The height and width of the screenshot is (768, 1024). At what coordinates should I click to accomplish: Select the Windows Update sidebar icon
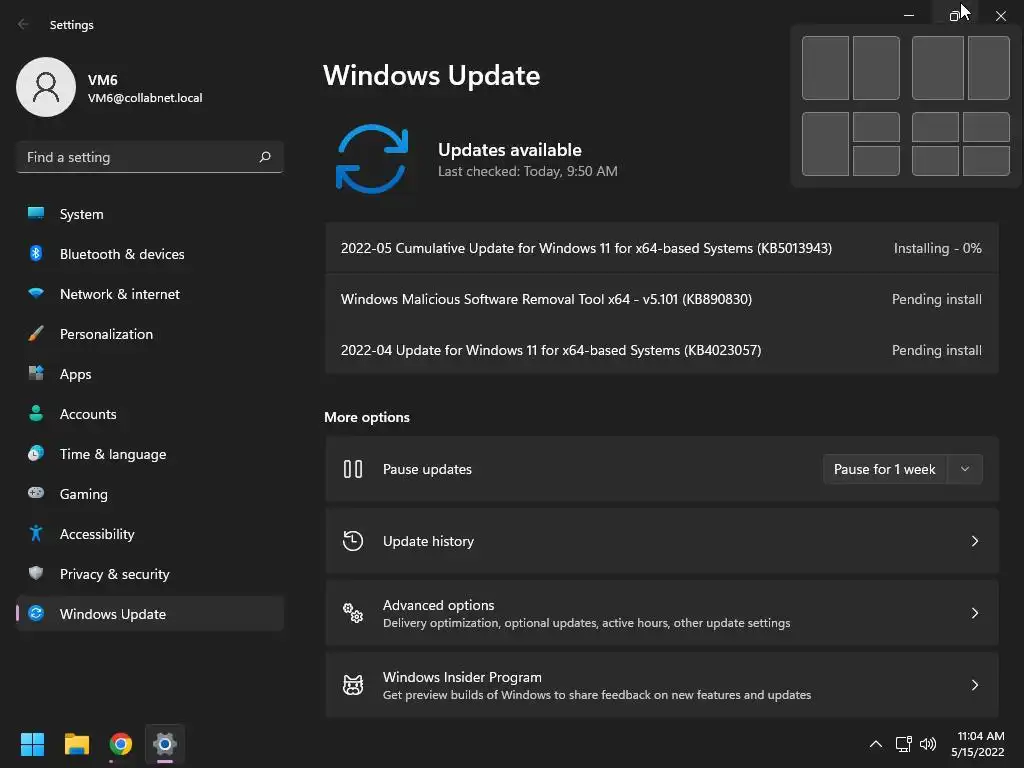pyautogui.click(x=36, y=613)
